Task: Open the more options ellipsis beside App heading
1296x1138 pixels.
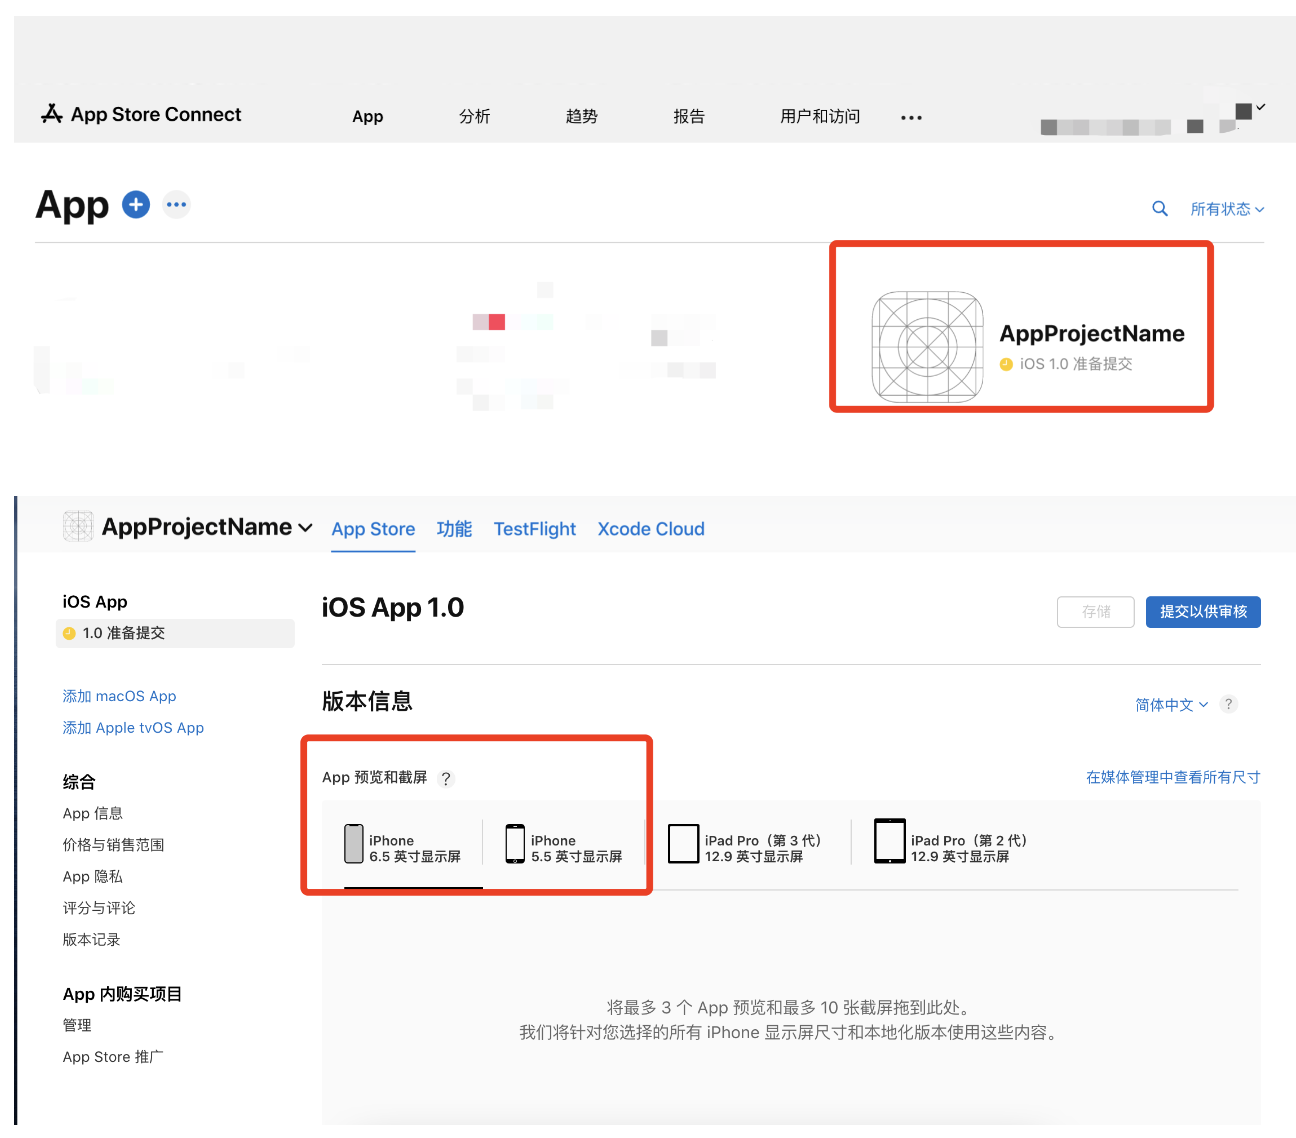Action: (x=177, y=204)
